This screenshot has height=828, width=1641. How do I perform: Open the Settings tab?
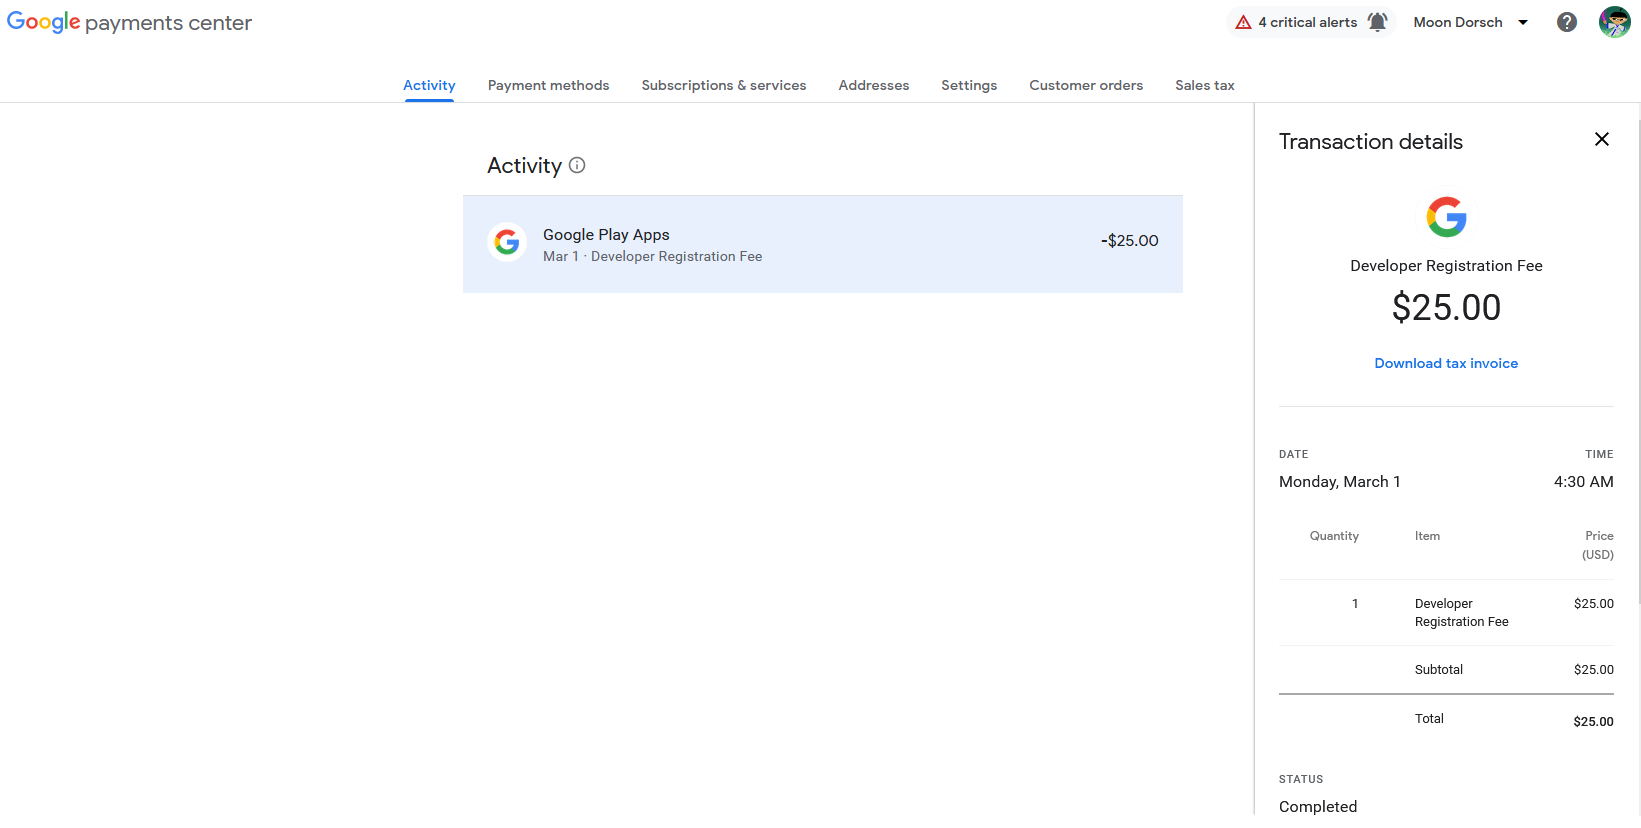click(x=969, y=85)
